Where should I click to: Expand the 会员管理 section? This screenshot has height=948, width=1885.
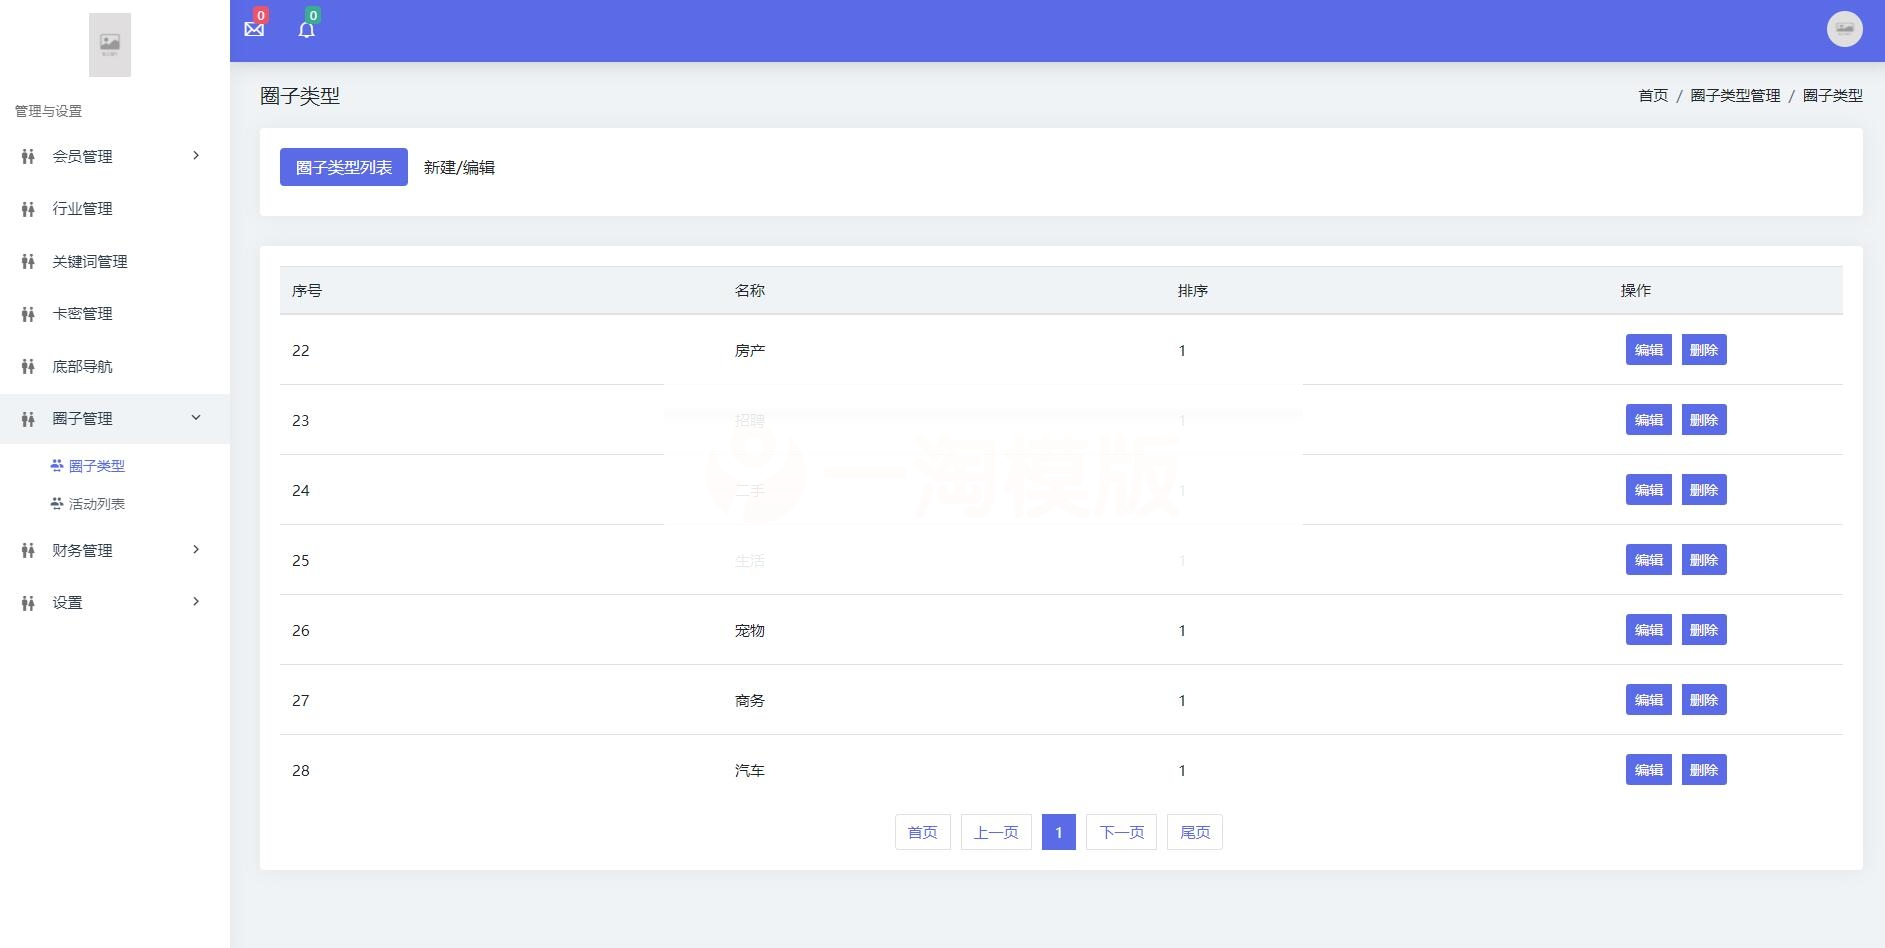click(196, 156)
